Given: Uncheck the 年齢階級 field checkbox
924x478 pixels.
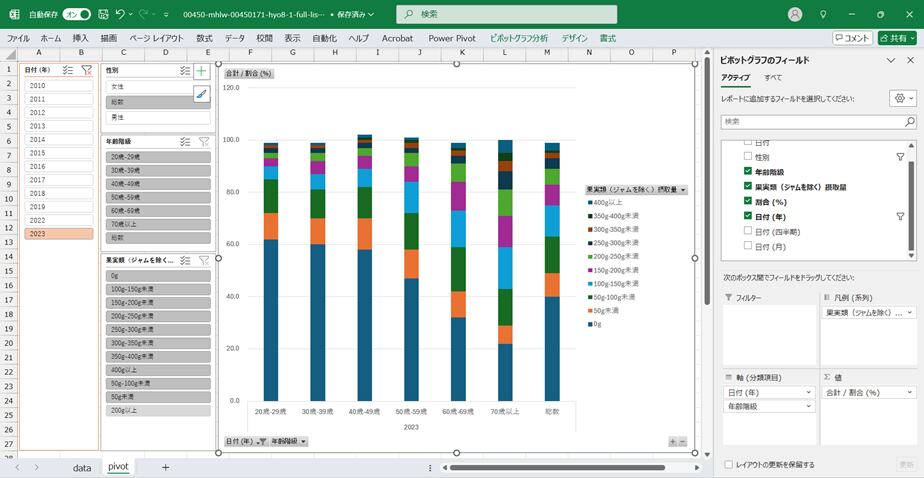Looking at the screenshot, I should pyautogui.click(x=747, y=171).
